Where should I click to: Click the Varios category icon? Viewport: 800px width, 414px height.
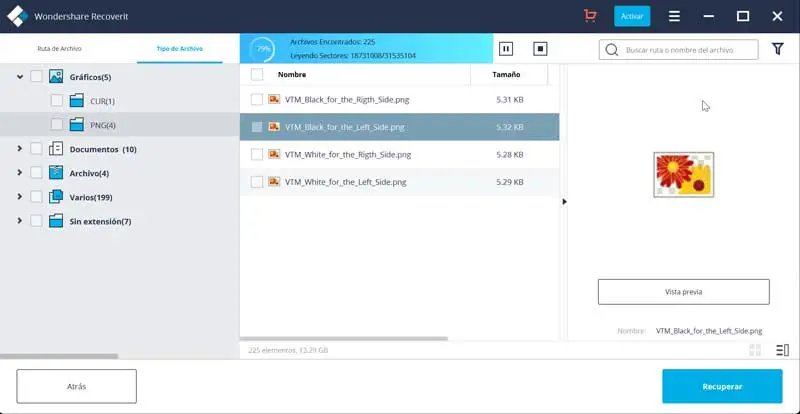[56, 197]
